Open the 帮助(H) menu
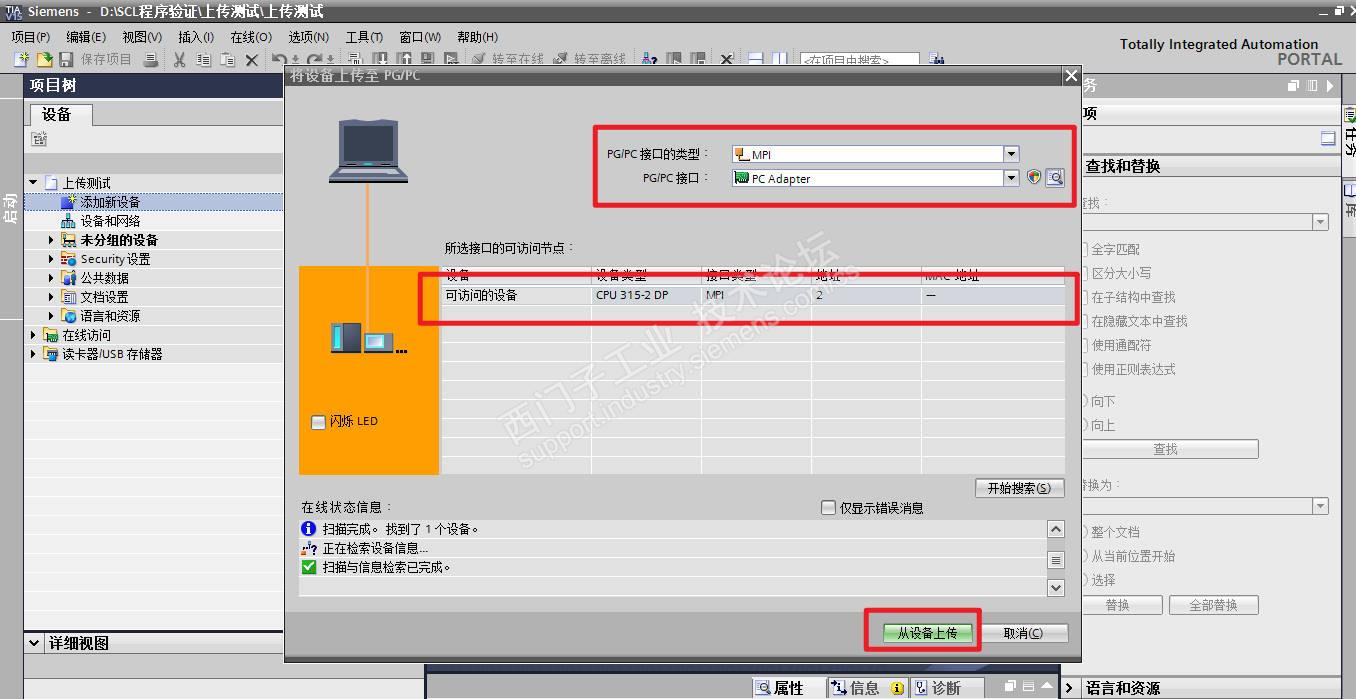 tap(477, 37)
